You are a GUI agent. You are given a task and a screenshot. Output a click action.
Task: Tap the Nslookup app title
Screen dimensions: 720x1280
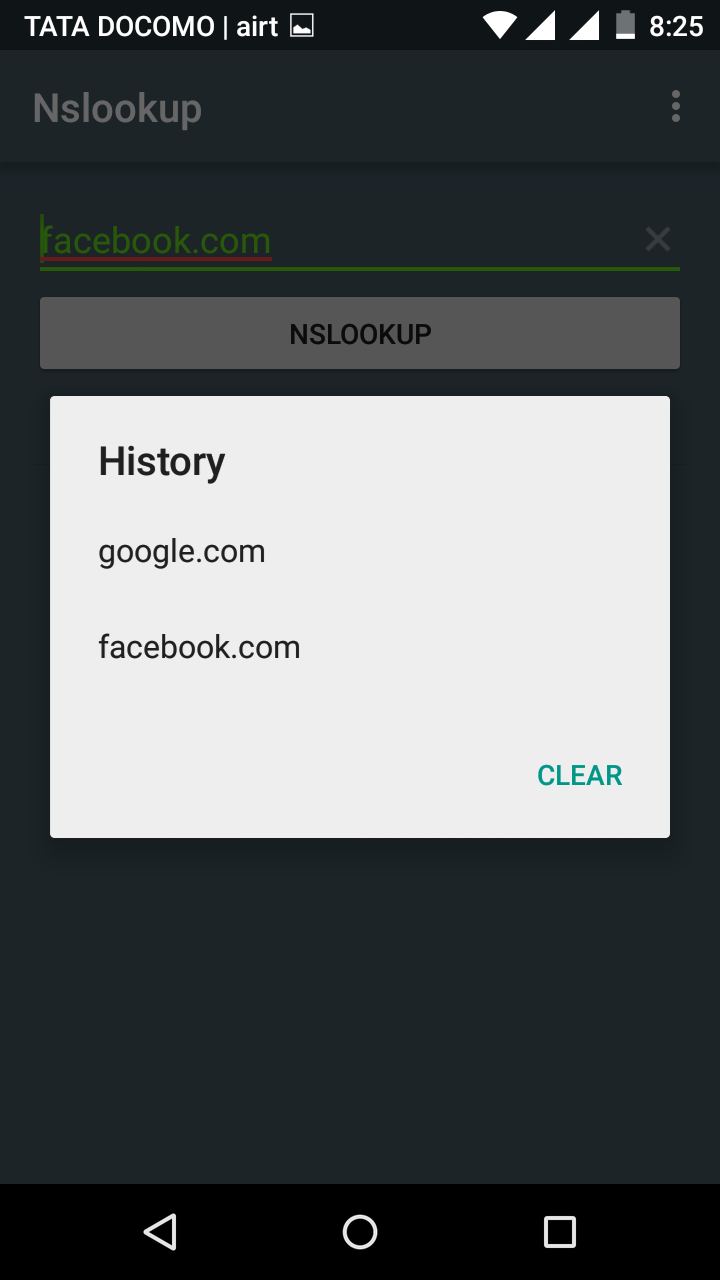[x=117, y=108]
